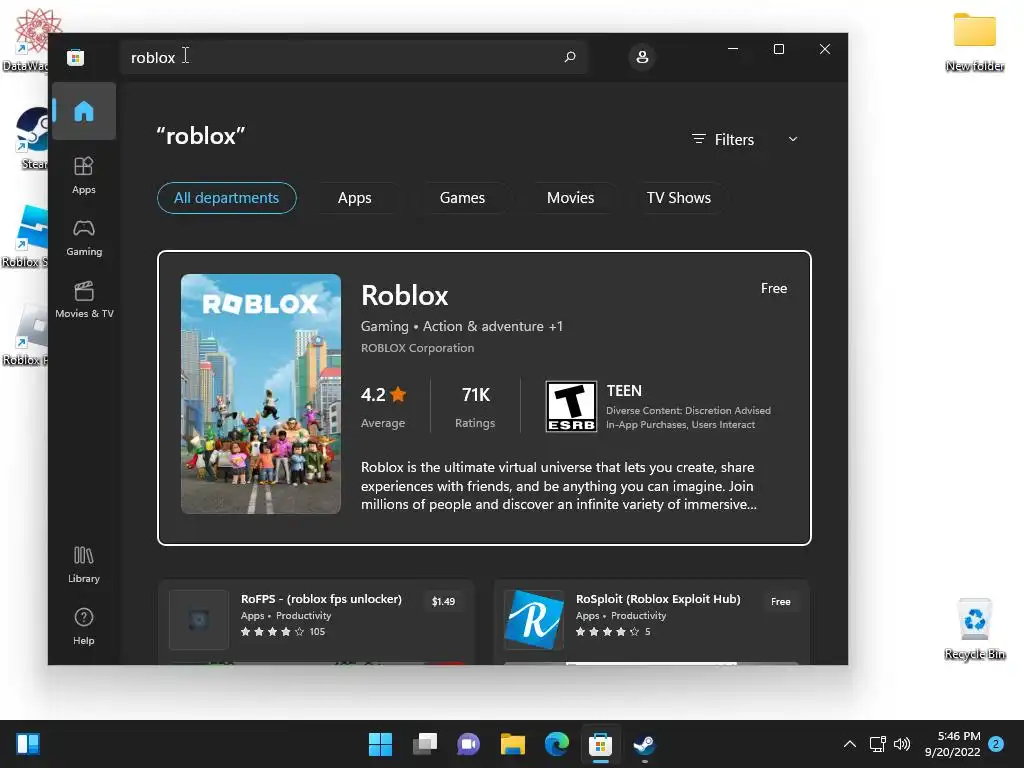
Task: Open the Gaming section in sidebar
Action: click(84, 237)
